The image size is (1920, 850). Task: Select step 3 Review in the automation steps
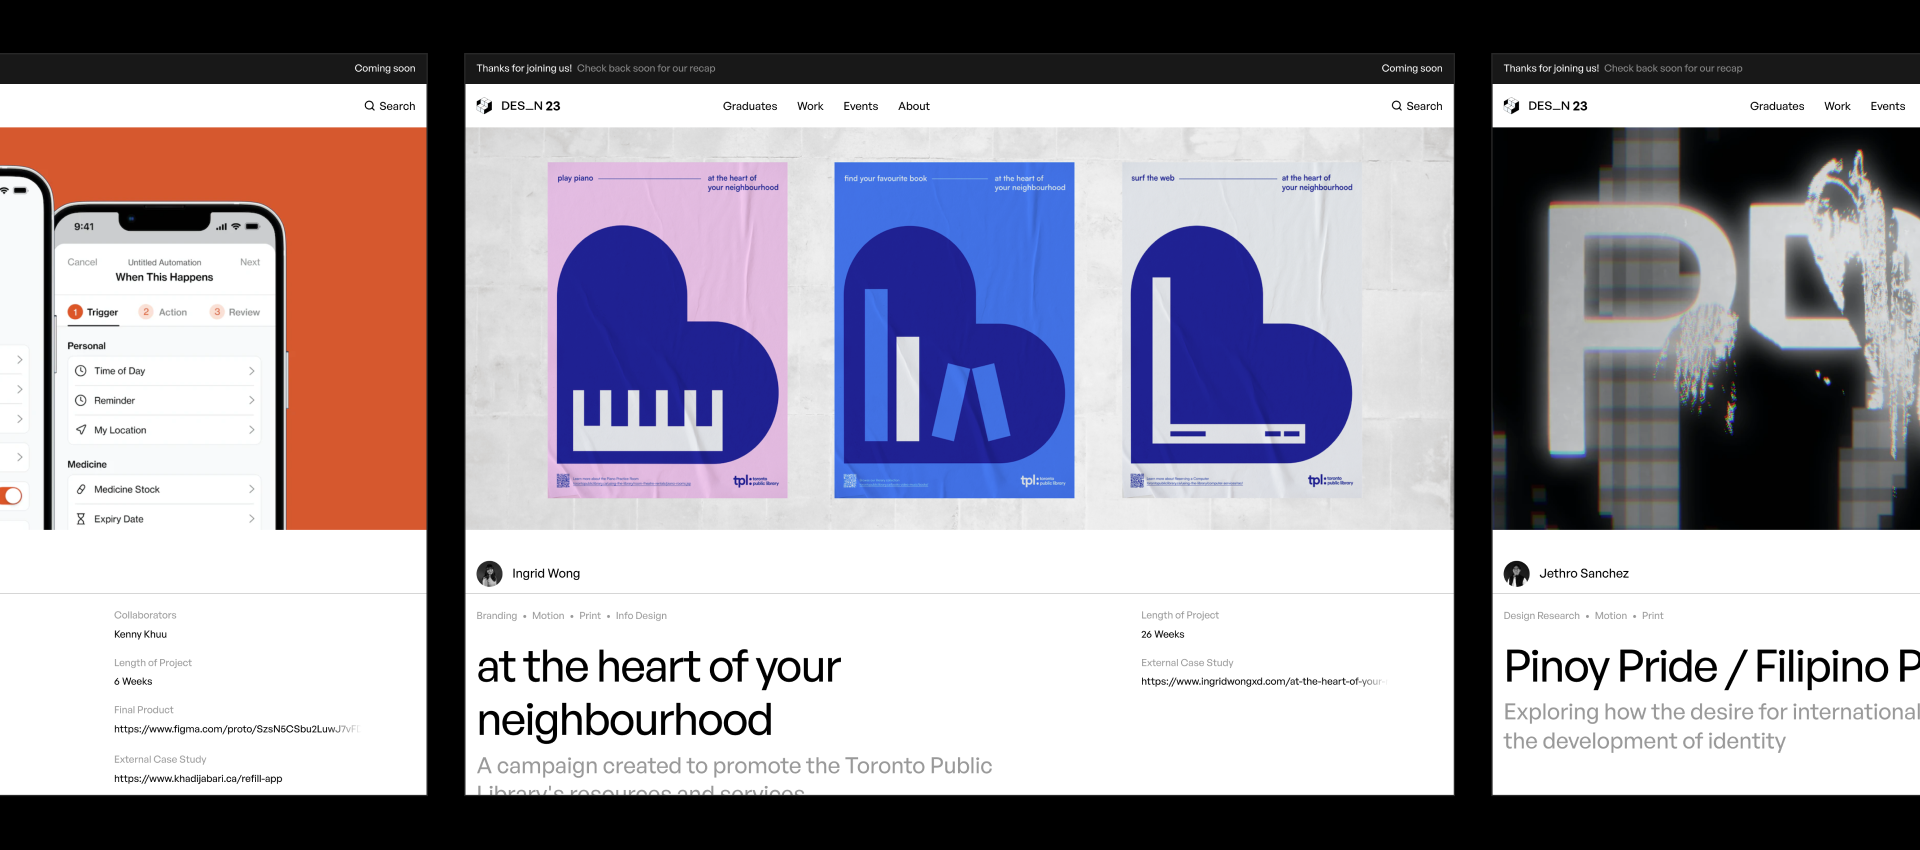coord(235,312)
